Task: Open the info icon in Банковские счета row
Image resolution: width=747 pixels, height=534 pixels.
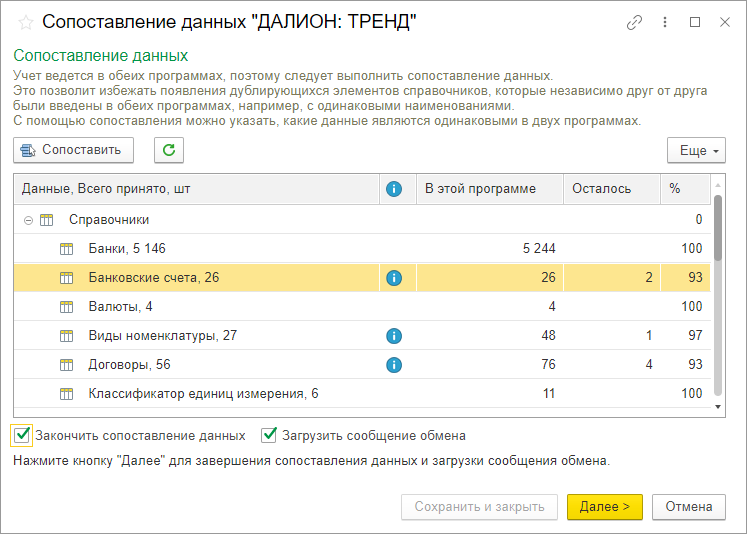Action: (394, 278)
